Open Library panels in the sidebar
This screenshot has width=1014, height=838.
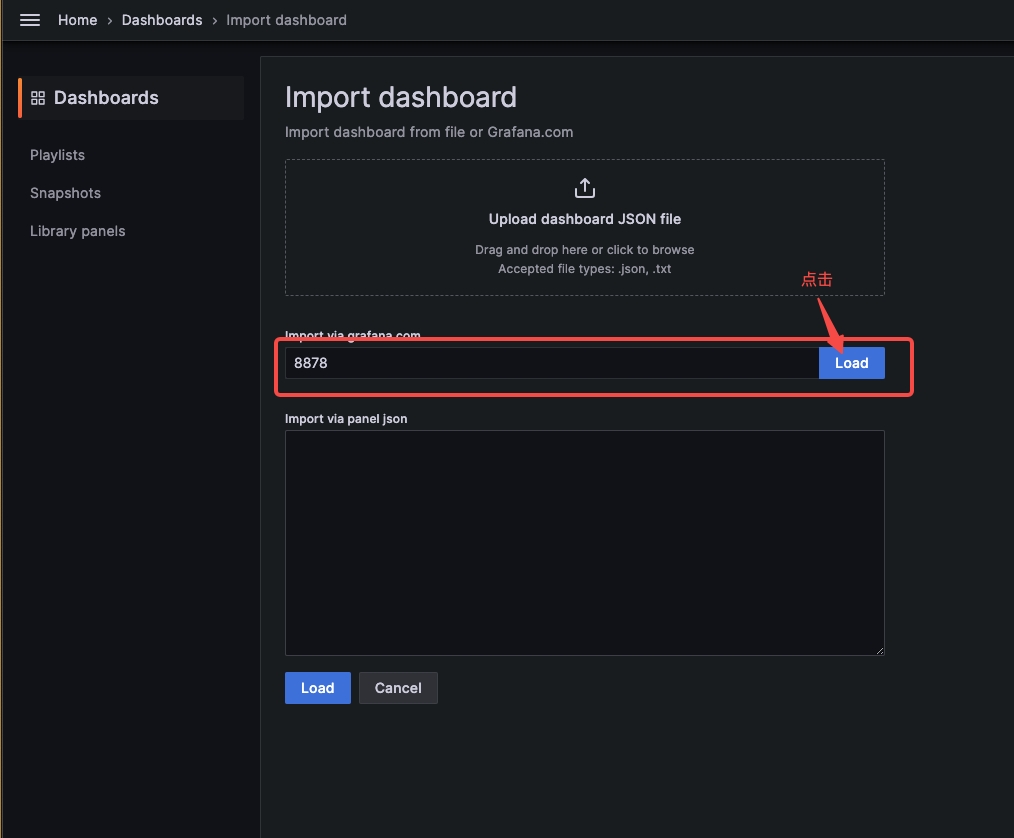tap(78, 231)
